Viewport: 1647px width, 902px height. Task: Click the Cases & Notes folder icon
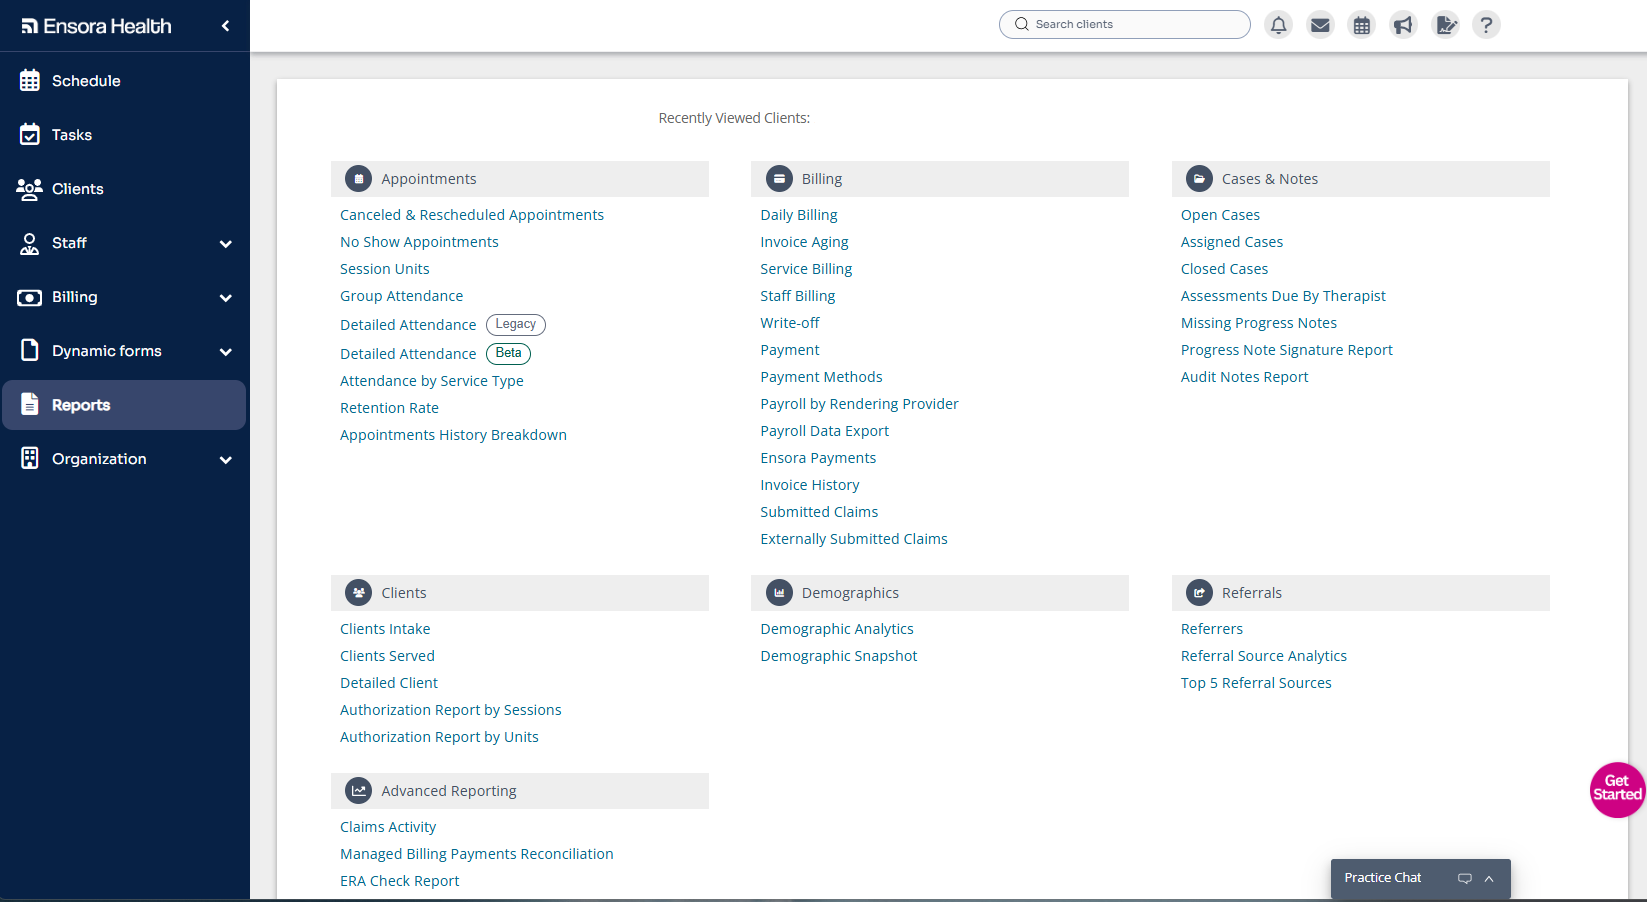click(x=1199, y=179)
